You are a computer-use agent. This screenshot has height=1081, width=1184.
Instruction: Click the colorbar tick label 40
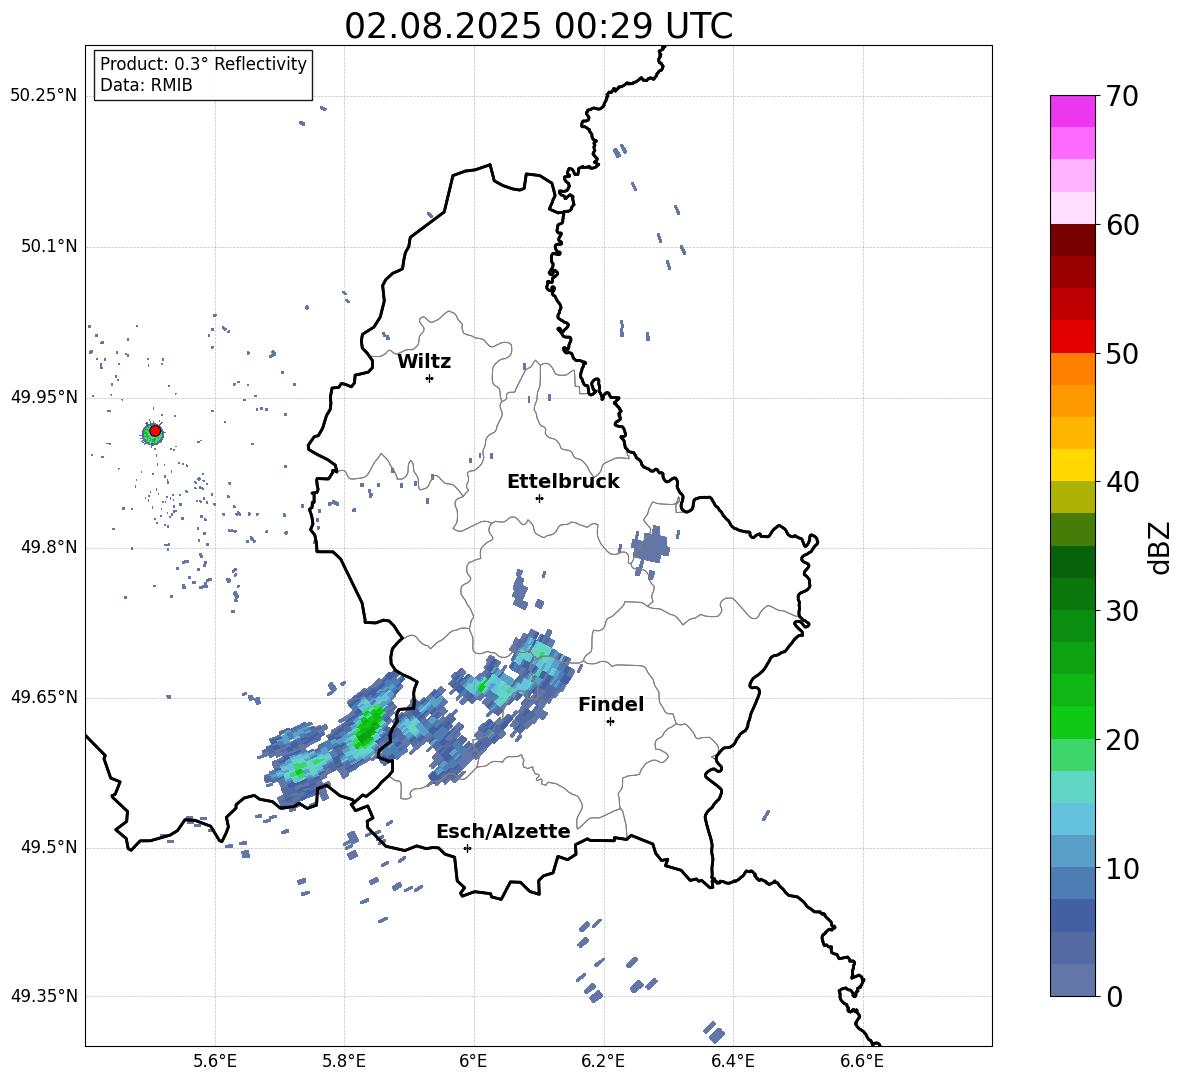tap(1122, 482)
